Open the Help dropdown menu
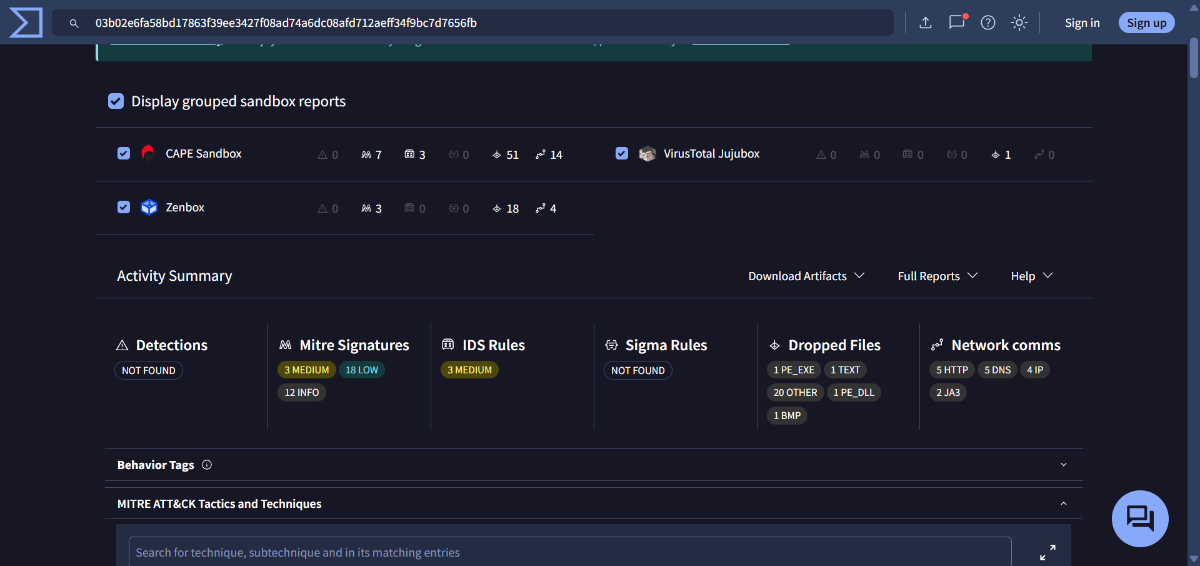Image resolution: width=1200 pixels, height=566 pixels. pos(1032,276)
